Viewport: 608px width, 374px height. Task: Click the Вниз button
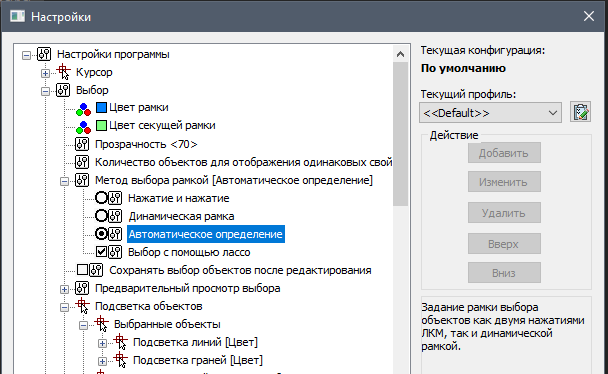[x=504, y=273]
